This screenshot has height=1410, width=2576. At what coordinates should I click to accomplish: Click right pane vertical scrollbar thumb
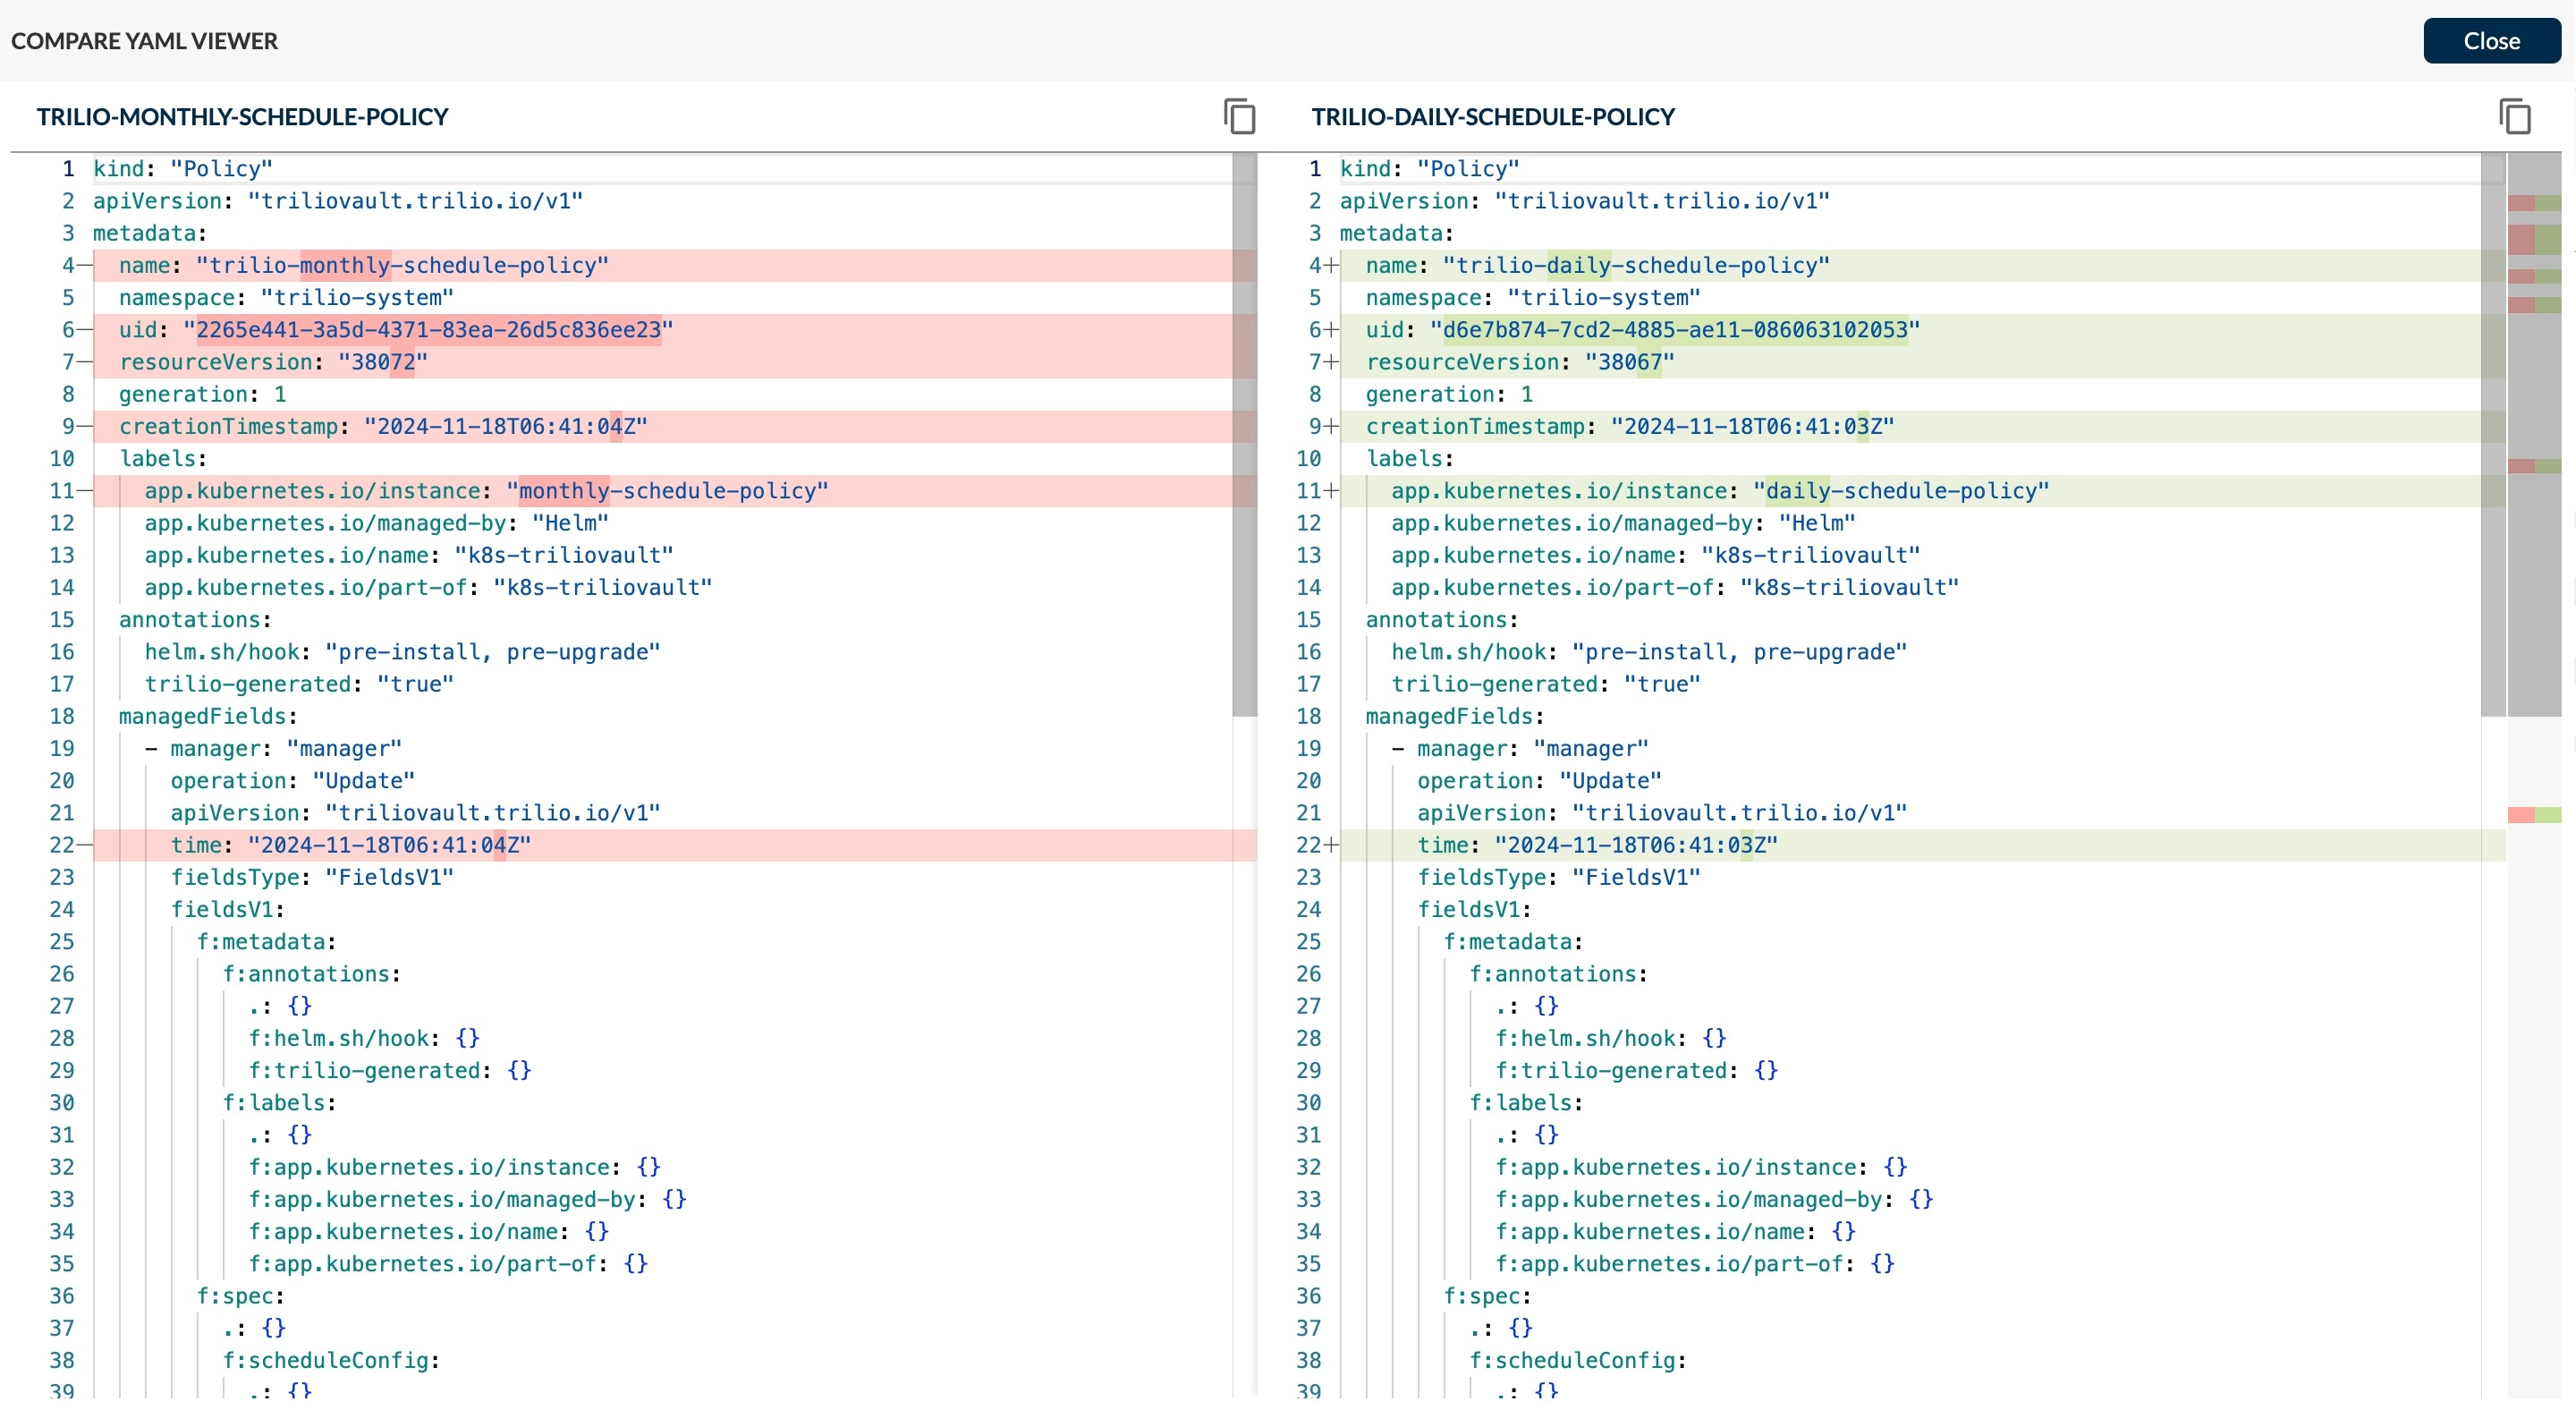coord(2492,434)
